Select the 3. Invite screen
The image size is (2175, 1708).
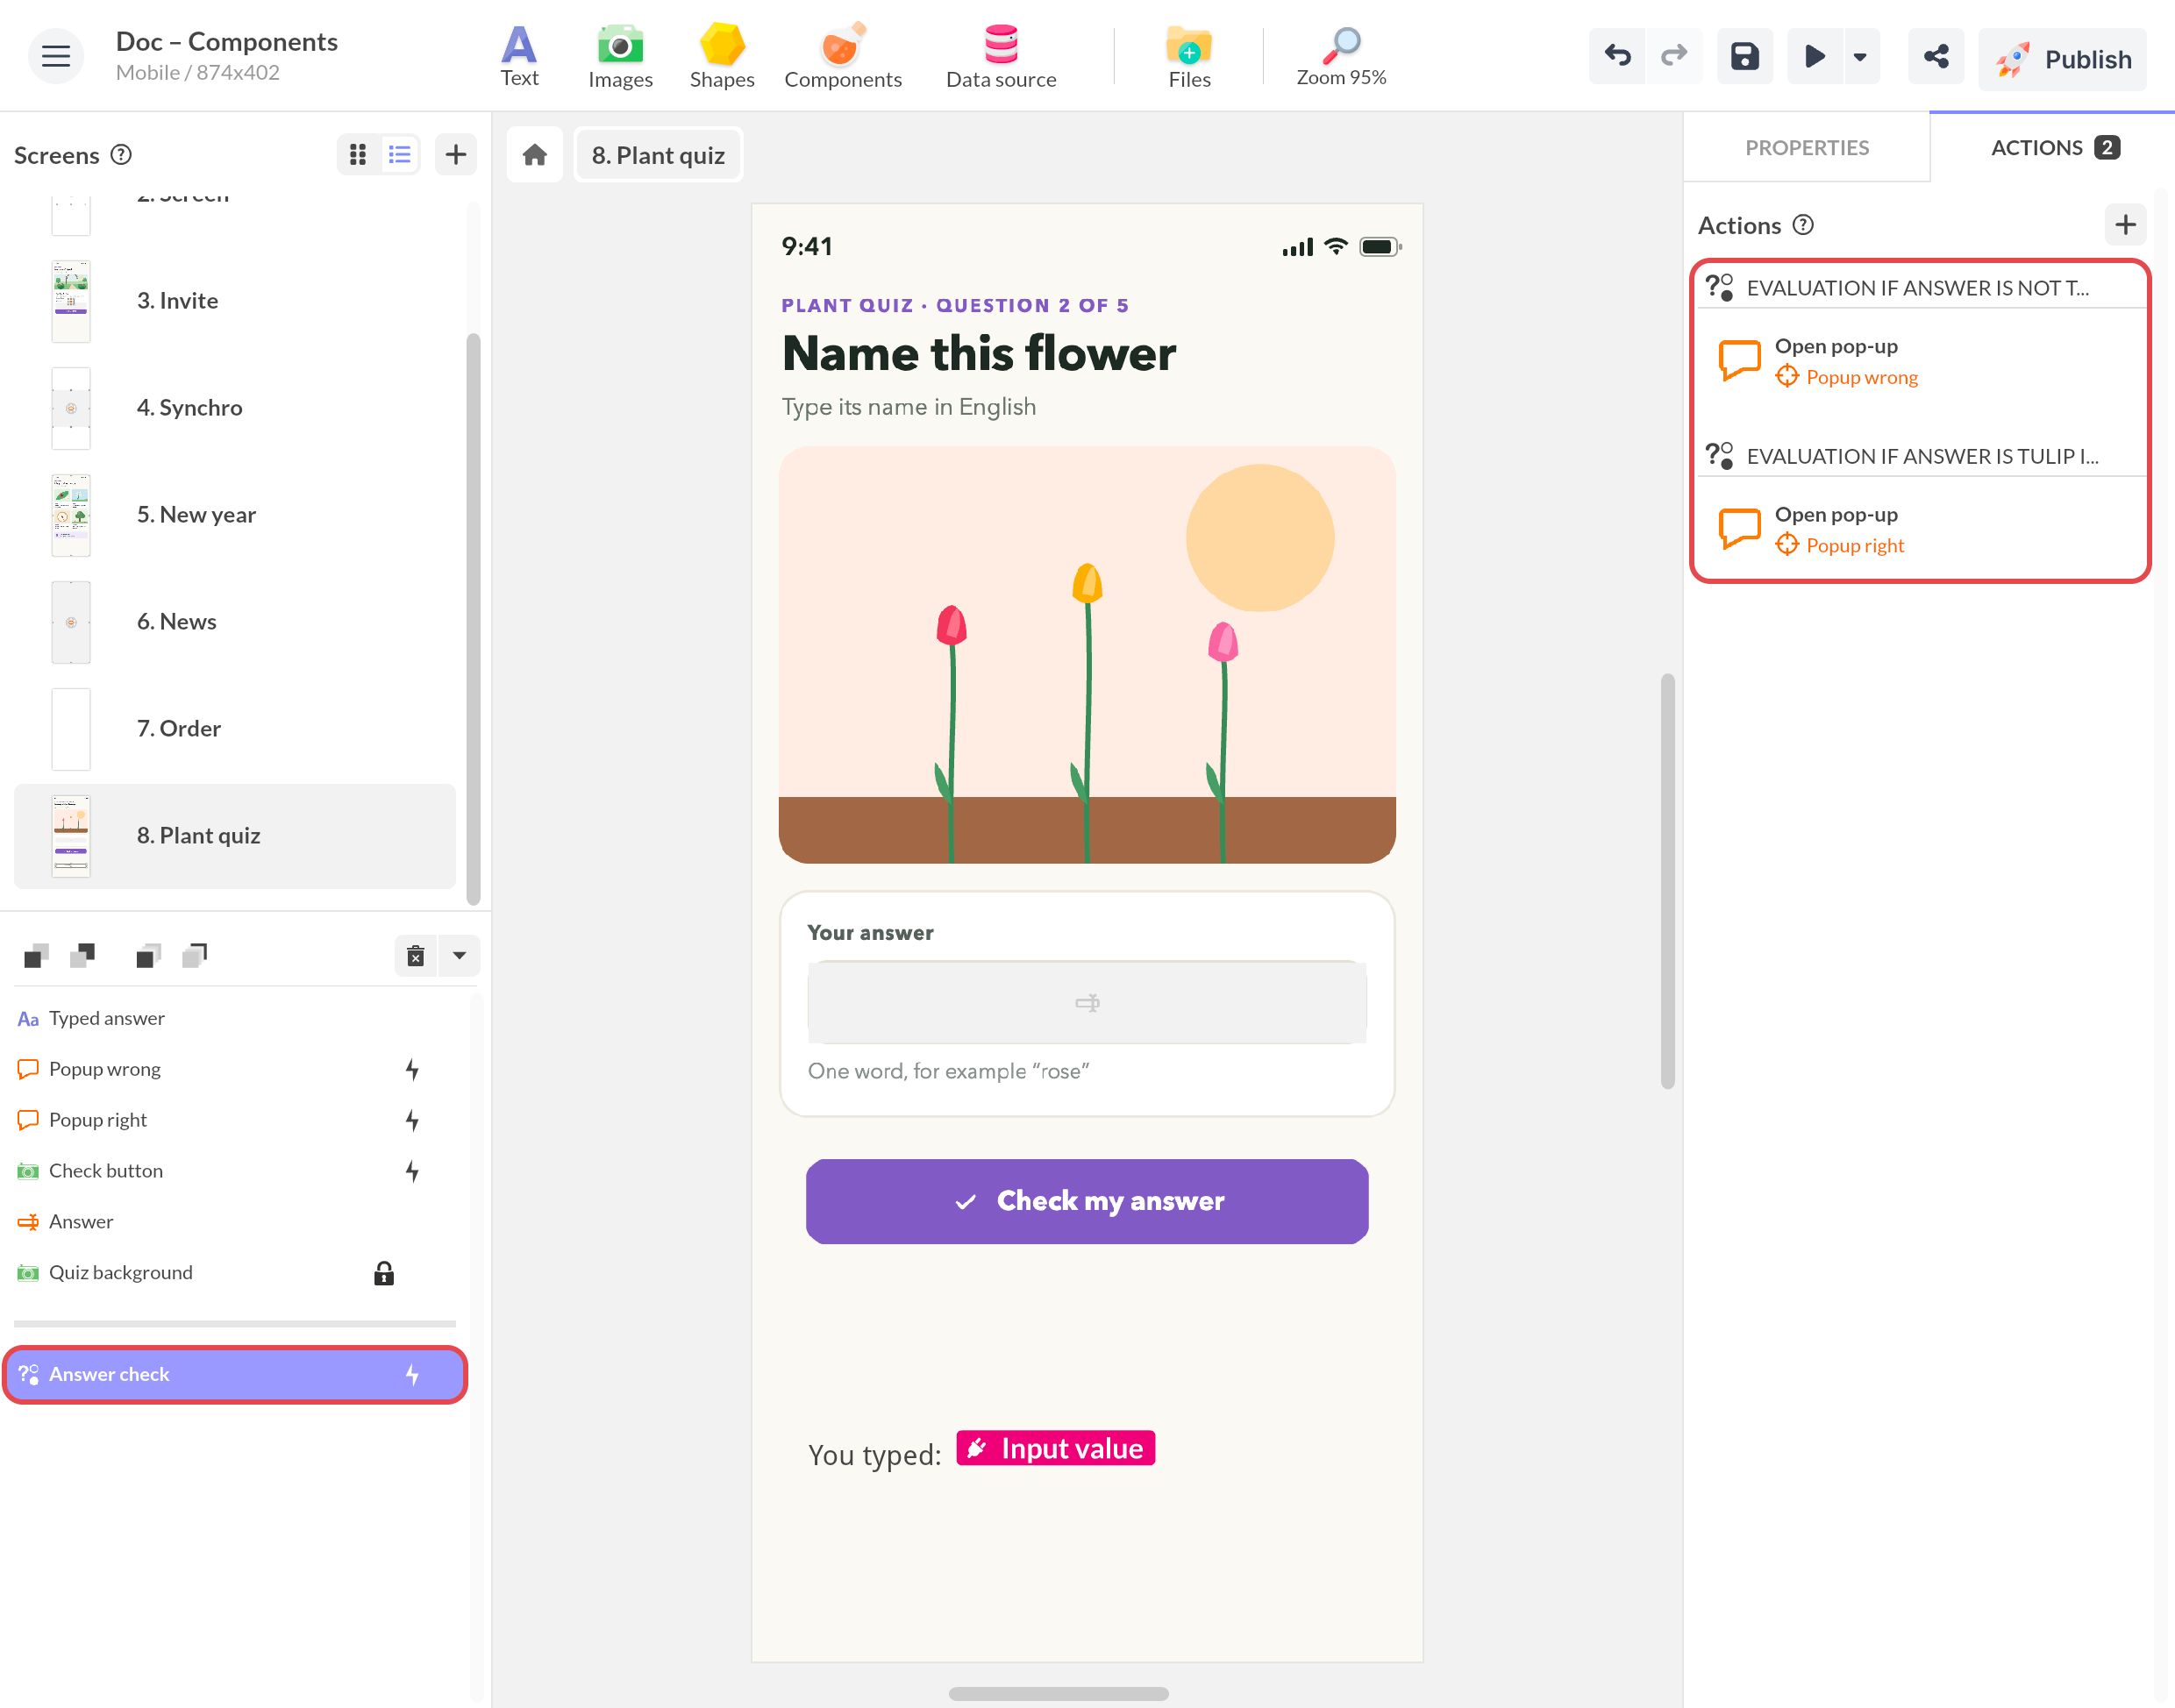pos(235,301)
